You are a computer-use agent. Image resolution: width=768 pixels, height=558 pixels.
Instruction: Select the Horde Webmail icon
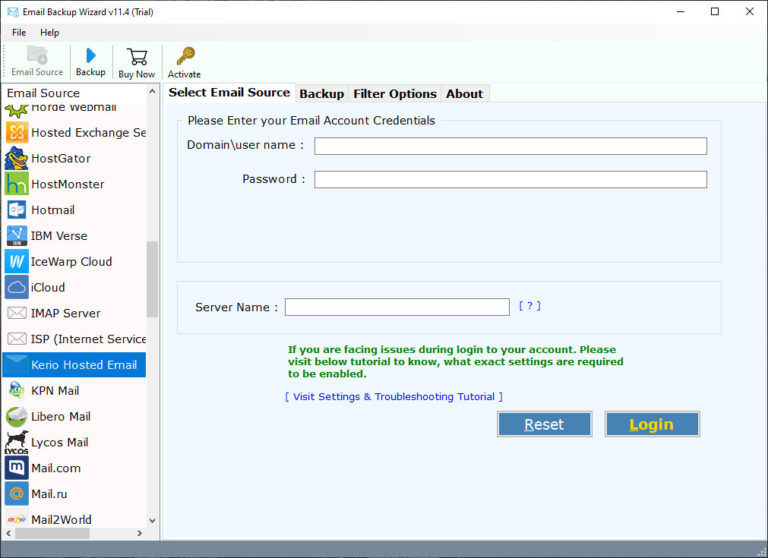(x=17, y=111)
